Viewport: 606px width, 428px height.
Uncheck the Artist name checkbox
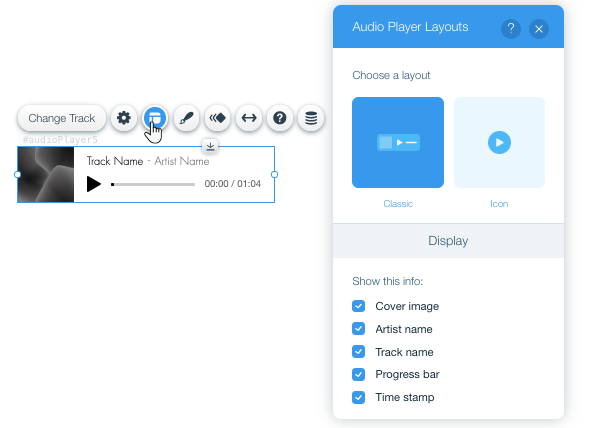click(358, 329)
